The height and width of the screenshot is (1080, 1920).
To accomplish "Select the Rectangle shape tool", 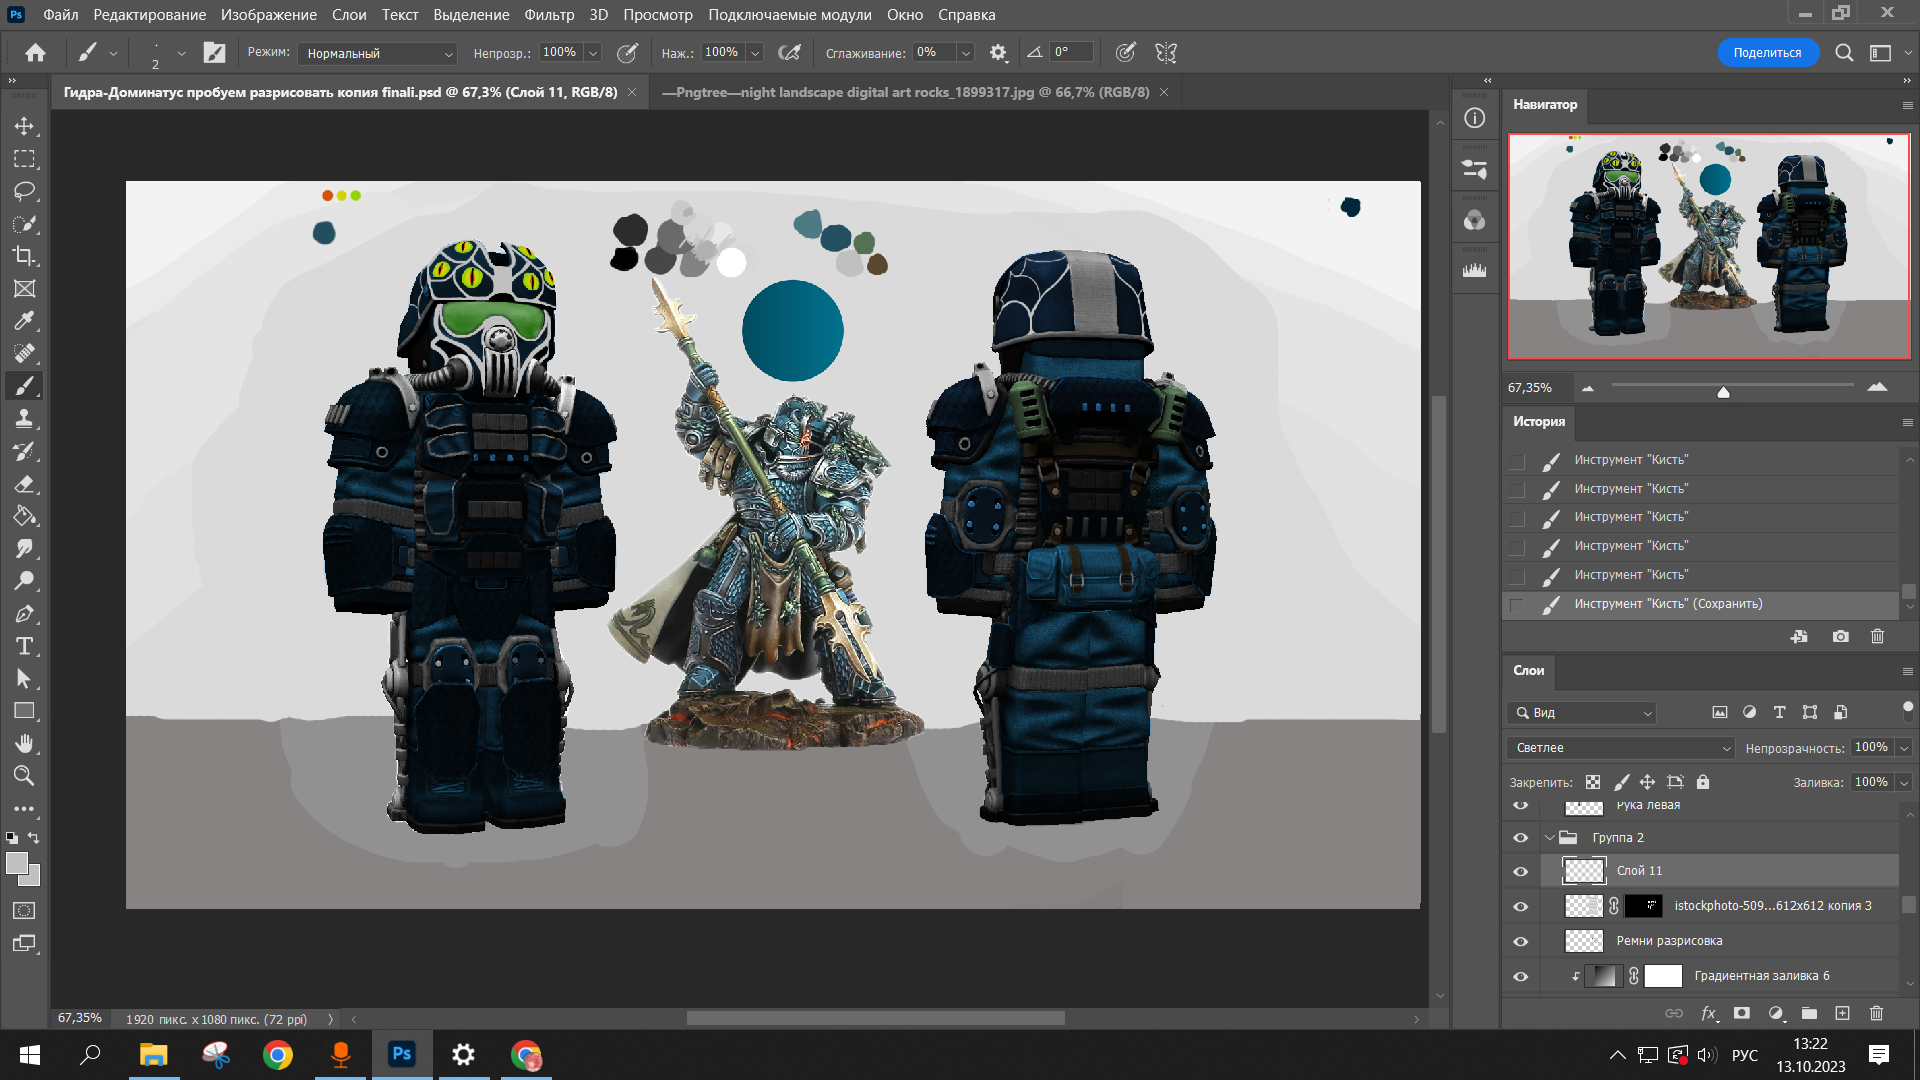I will [x=24, y=711].
